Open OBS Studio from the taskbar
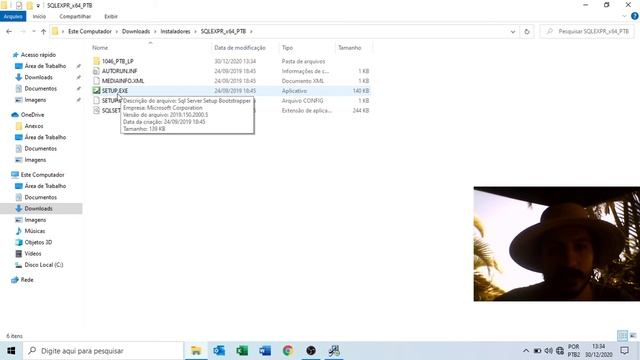This screenshot has height=360, width=640. (311, 351)
